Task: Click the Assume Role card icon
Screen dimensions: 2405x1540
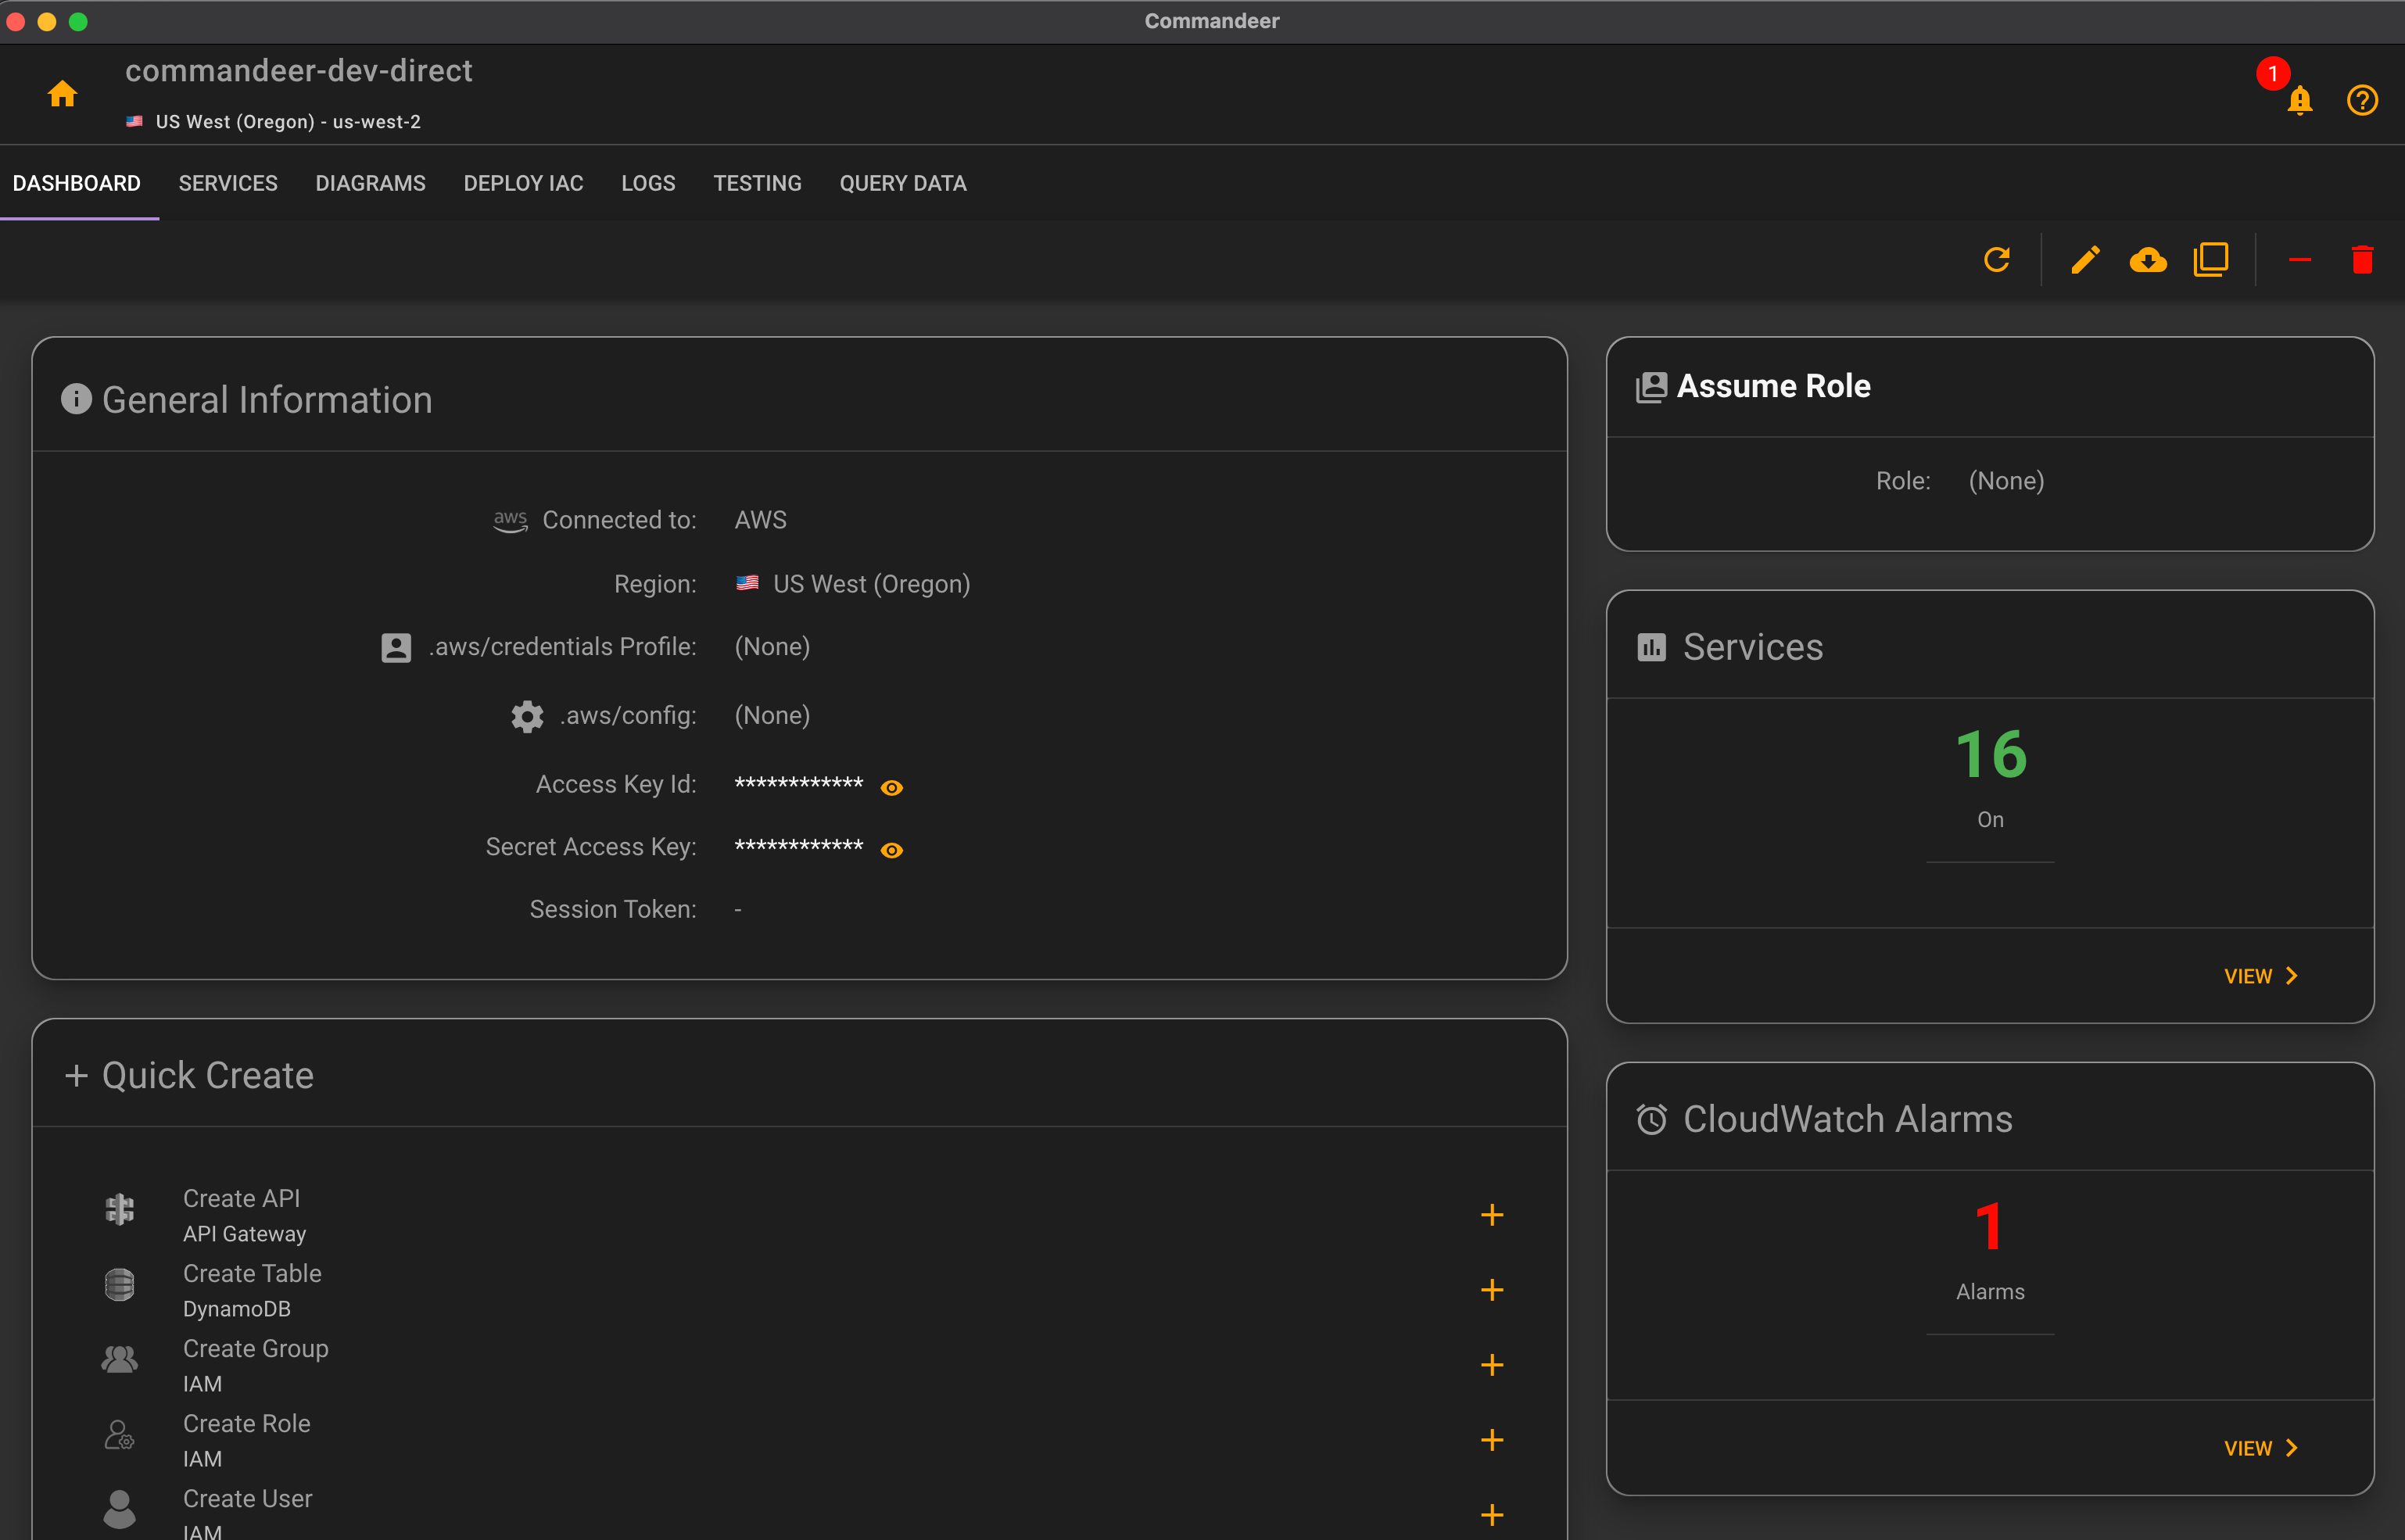Action: [x=1651, y=387]
